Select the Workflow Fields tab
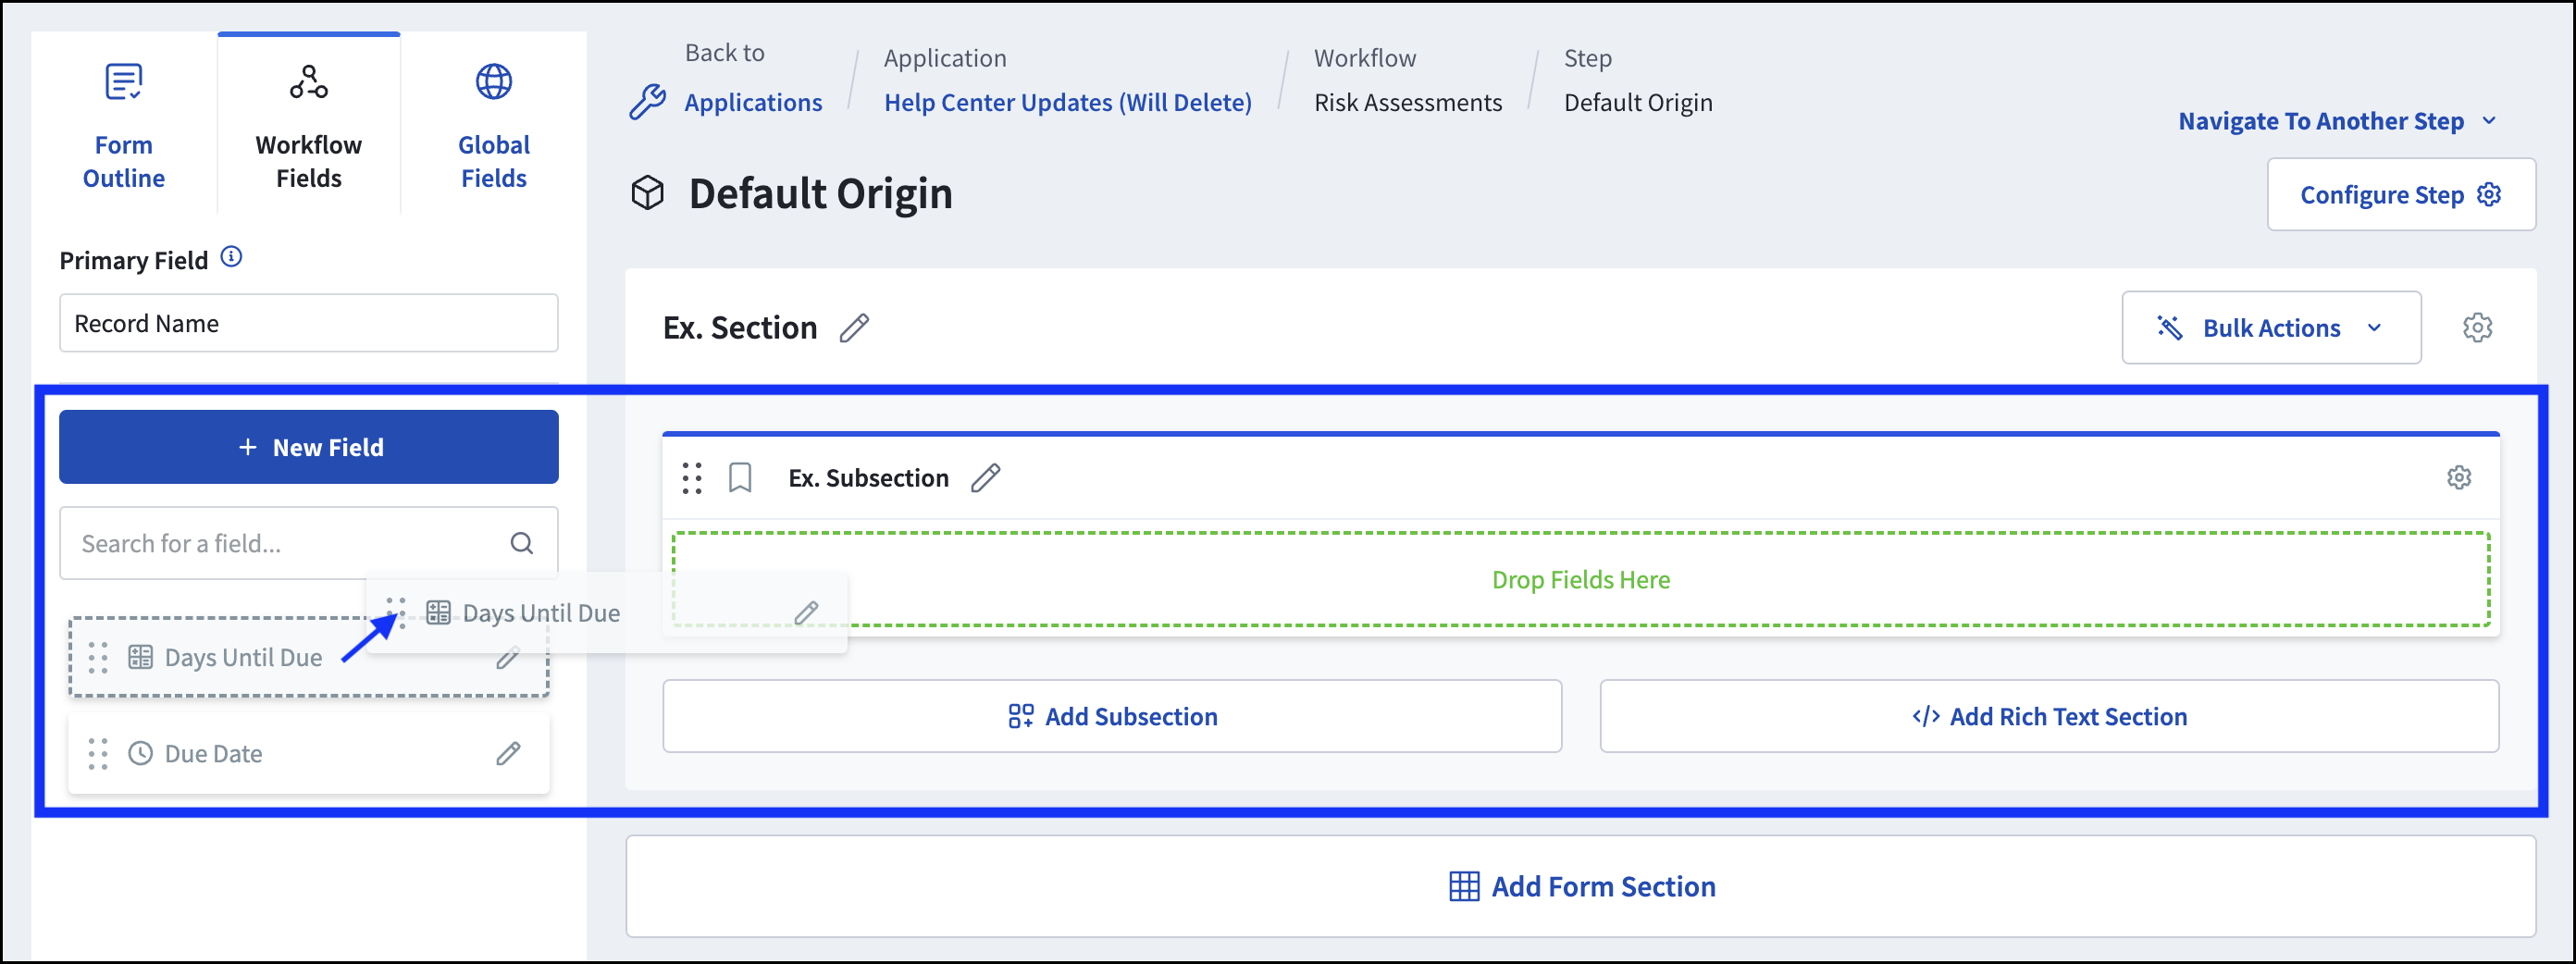 coord(309,124)
